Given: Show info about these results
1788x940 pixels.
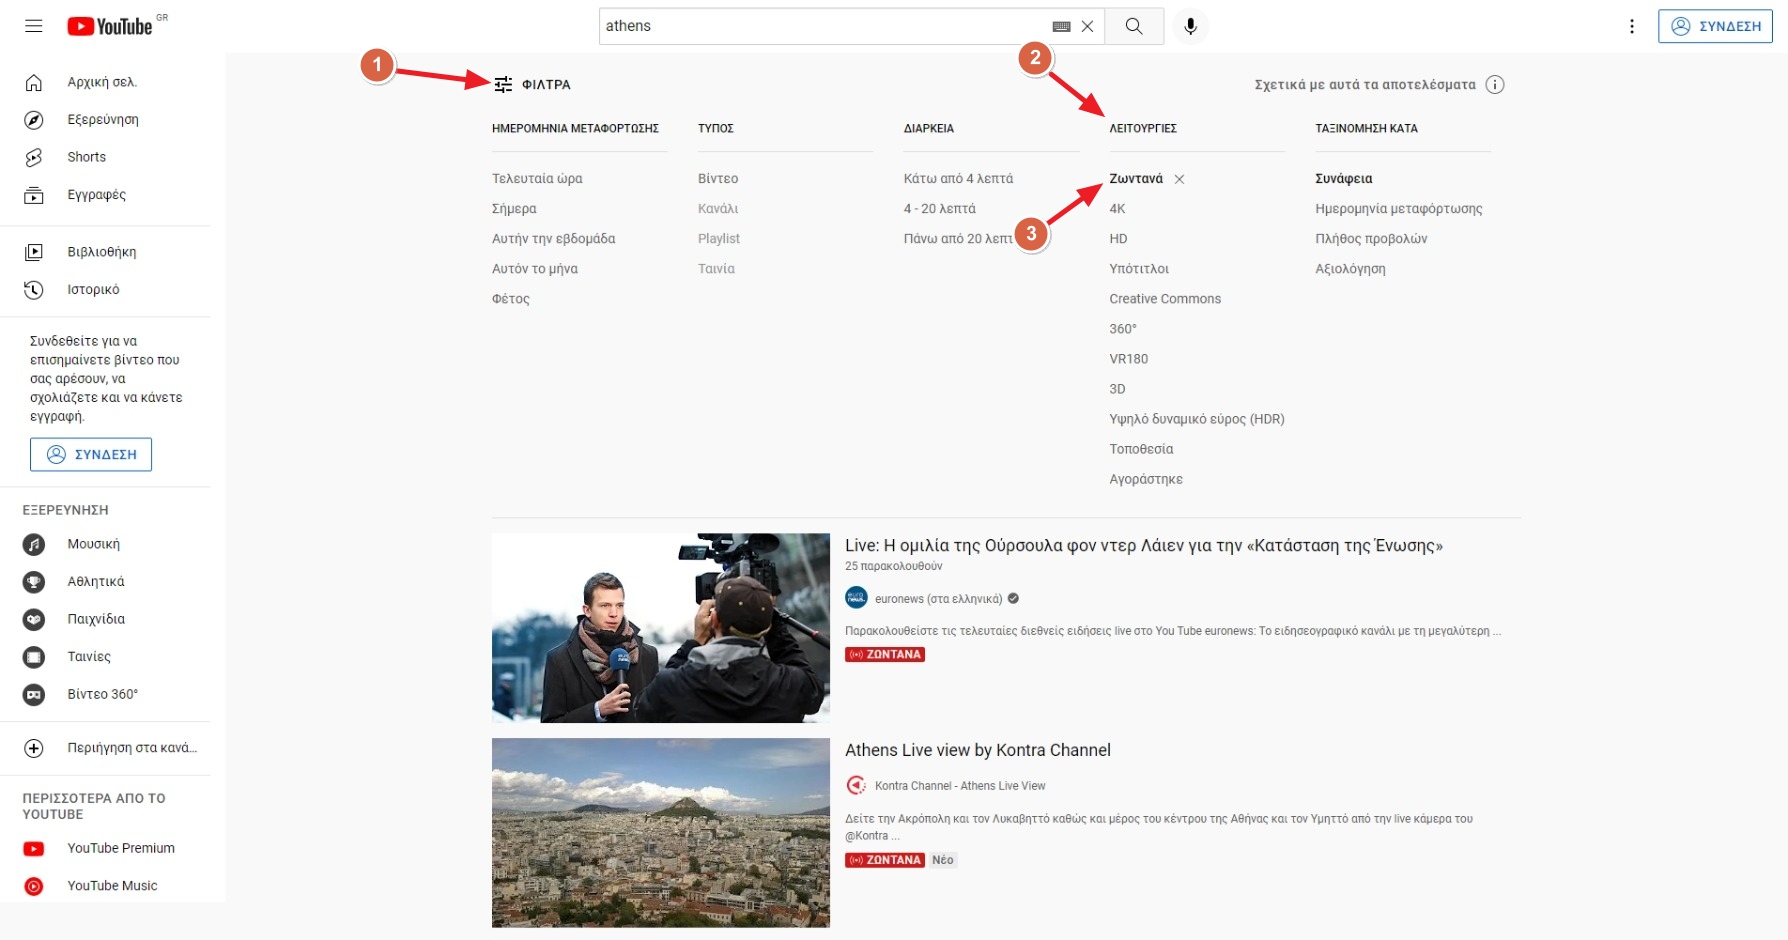Looking at the screenshot, I should coord(1494,85).
